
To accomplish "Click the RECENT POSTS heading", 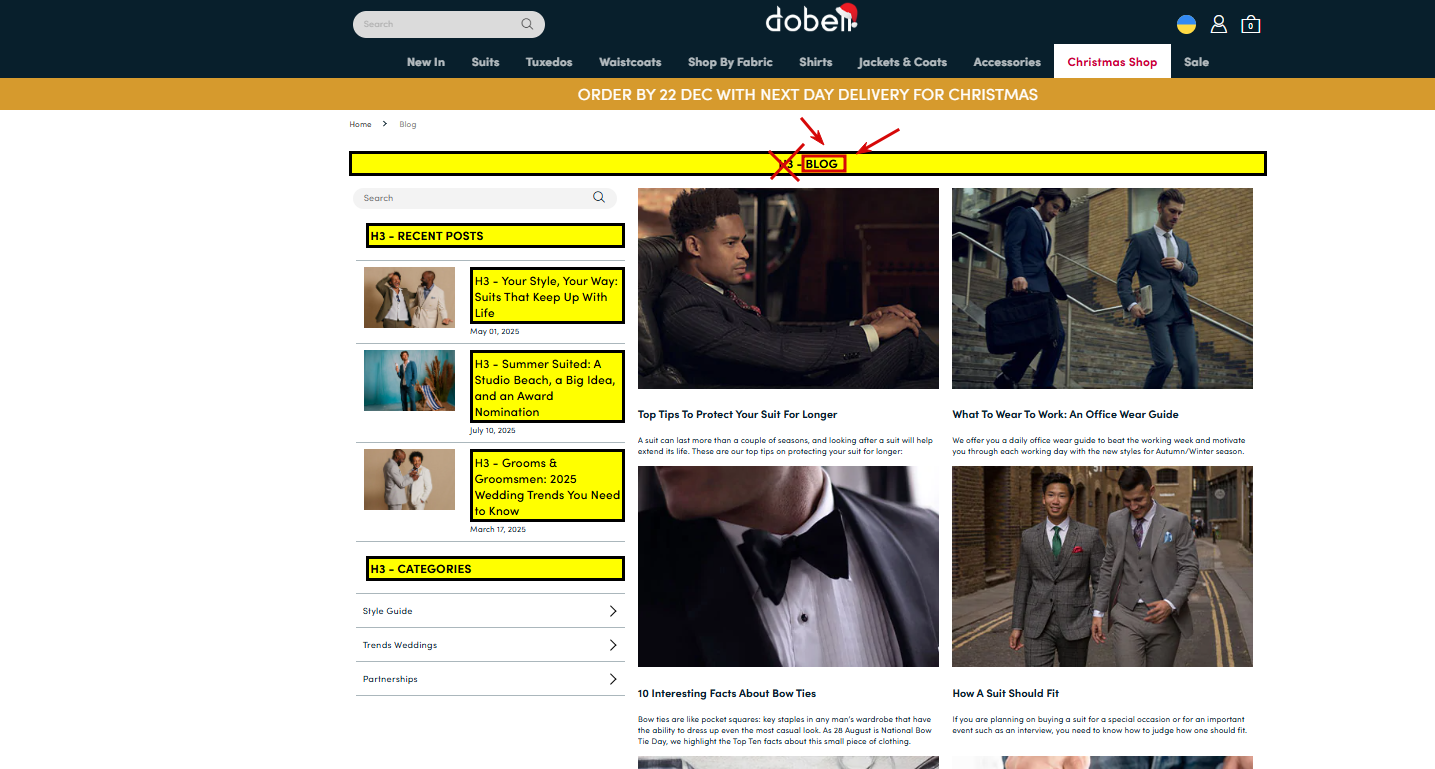I will [x=495, y=236].
